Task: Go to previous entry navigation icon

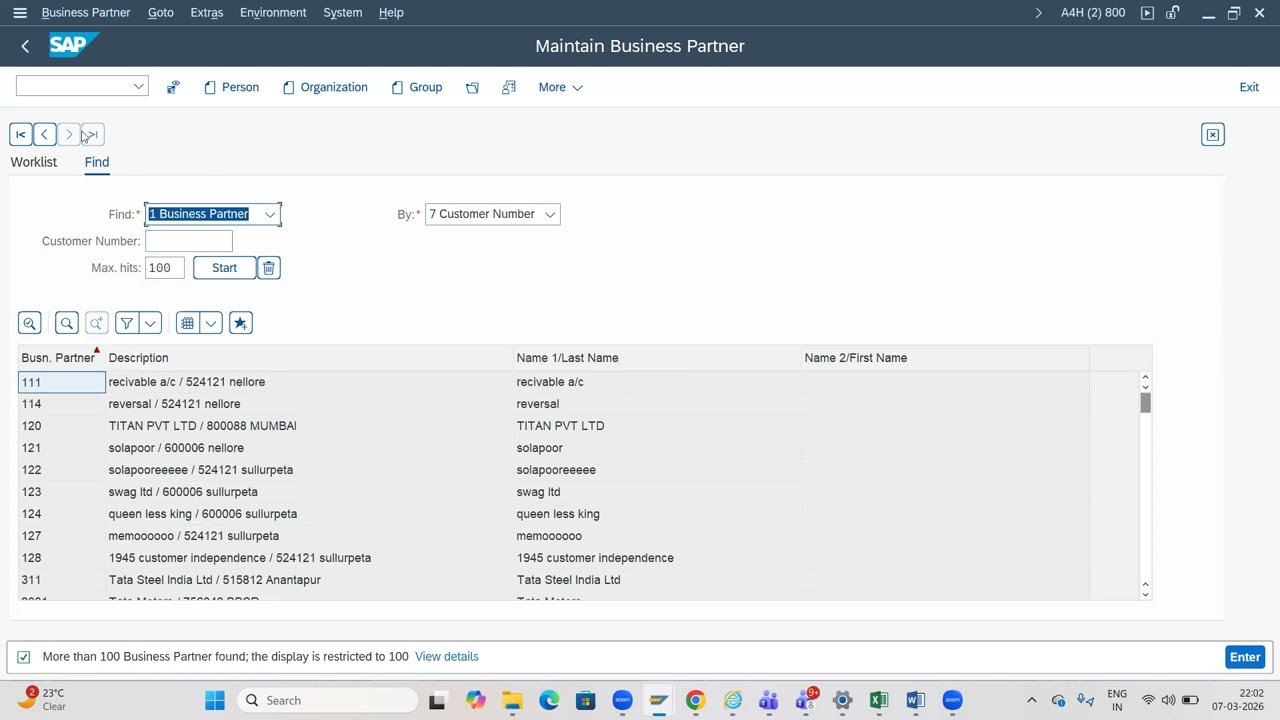Action: (x=44, y=135)
